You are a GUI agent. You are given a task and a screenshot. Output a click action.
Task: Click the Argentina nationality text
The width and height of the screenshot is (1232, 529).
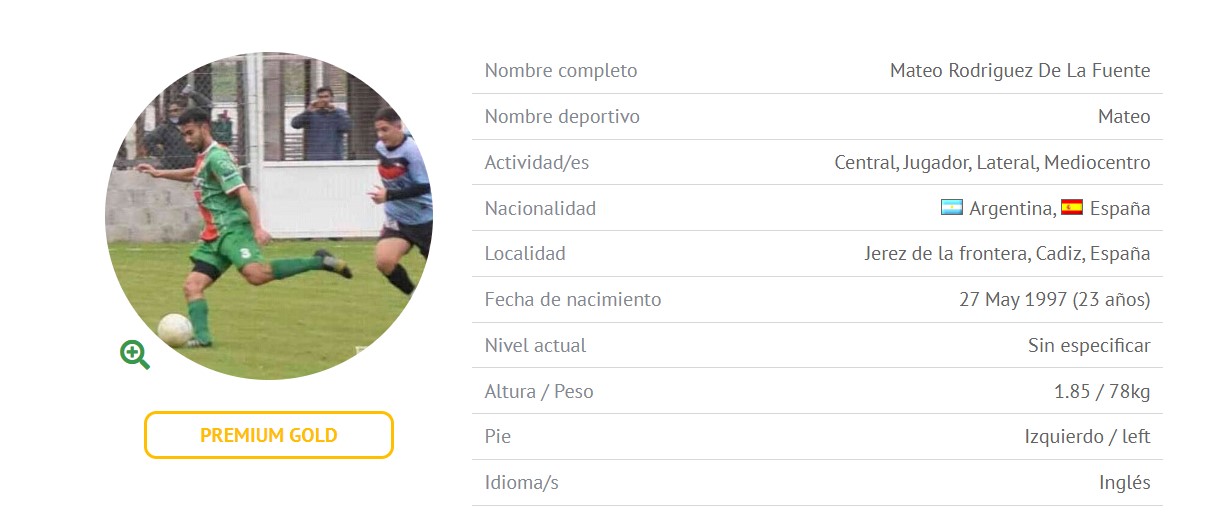point(1010,208)
